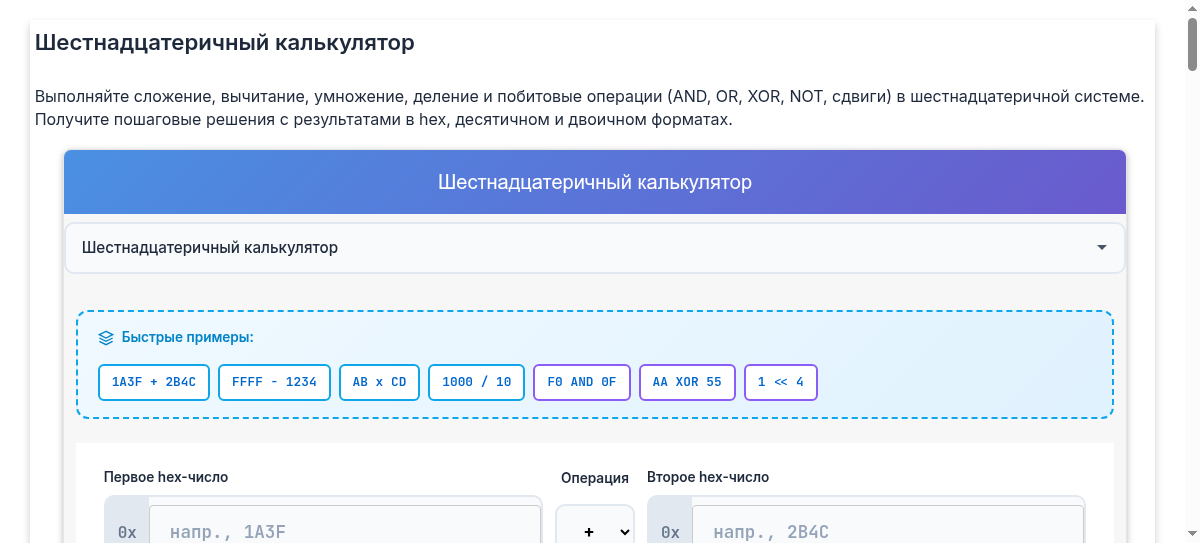Click the Операция label text
The width and height of the screenshot is (1200, 543).
pos(595,478)
